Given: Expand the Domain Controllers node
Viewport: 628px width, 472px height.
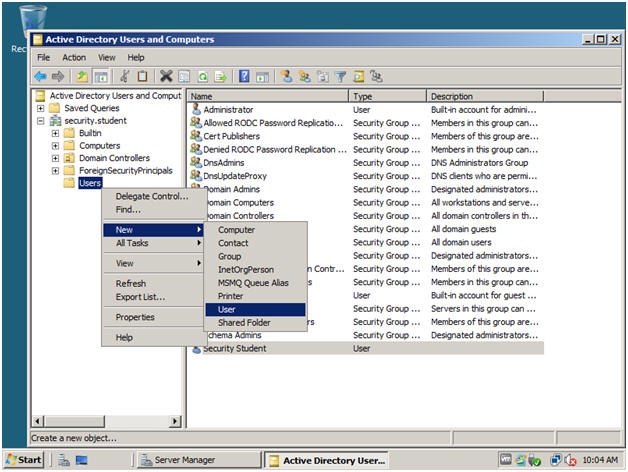Looking at the screenshot, I should (x=55, y=158).
